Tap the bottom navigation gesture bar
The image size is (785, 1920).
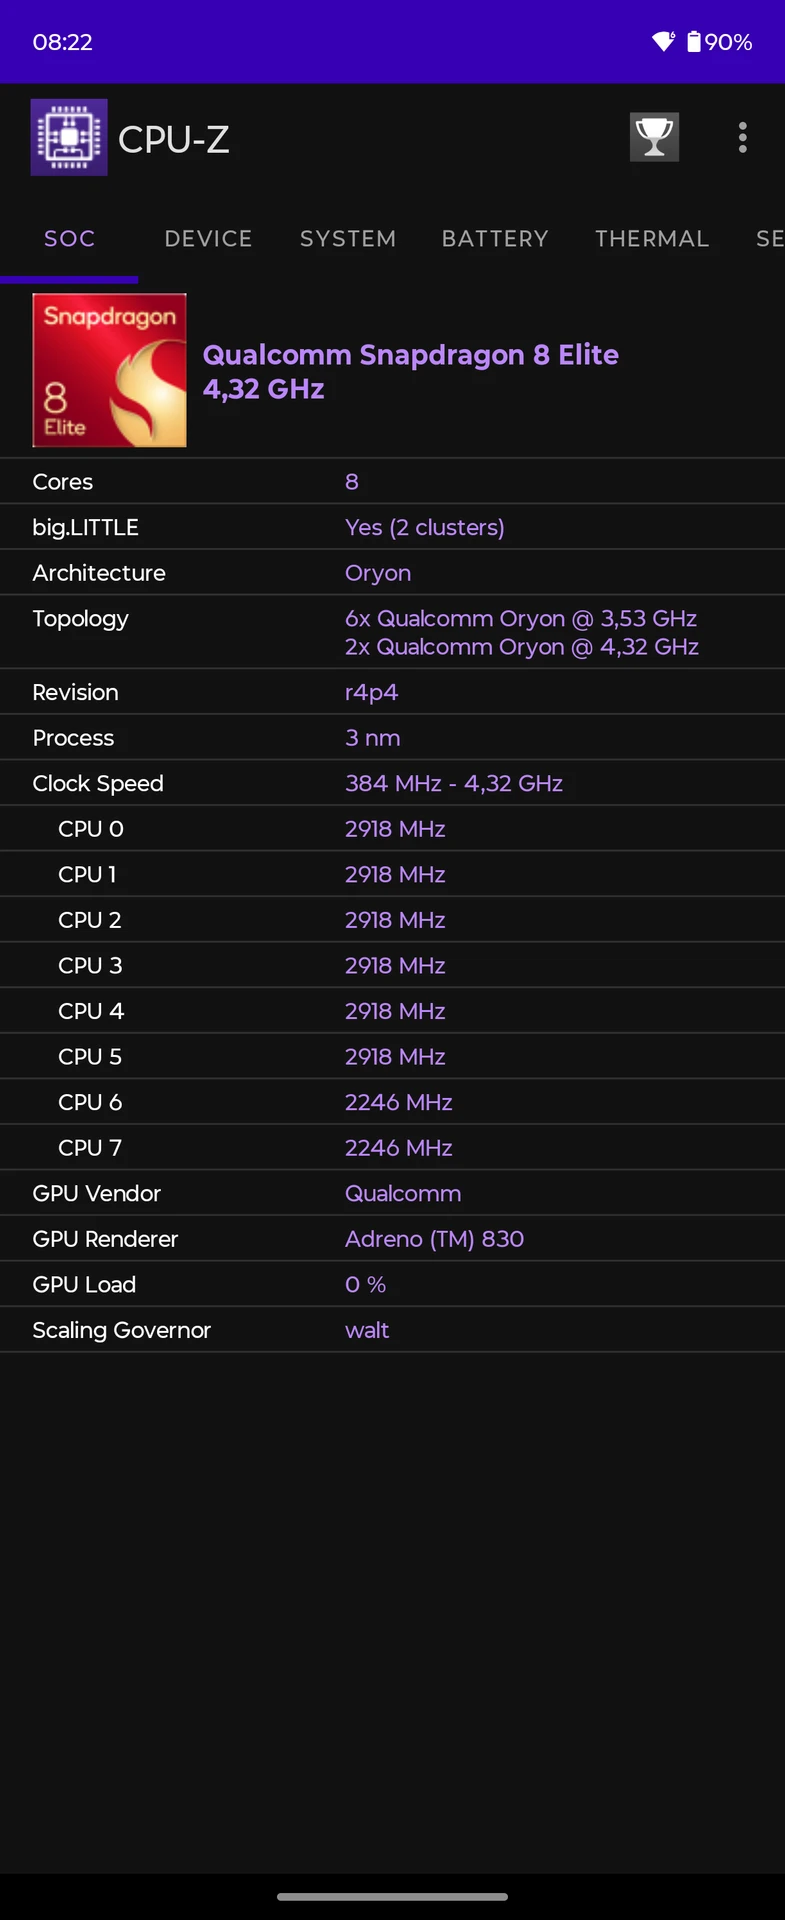pos(392,1896)
